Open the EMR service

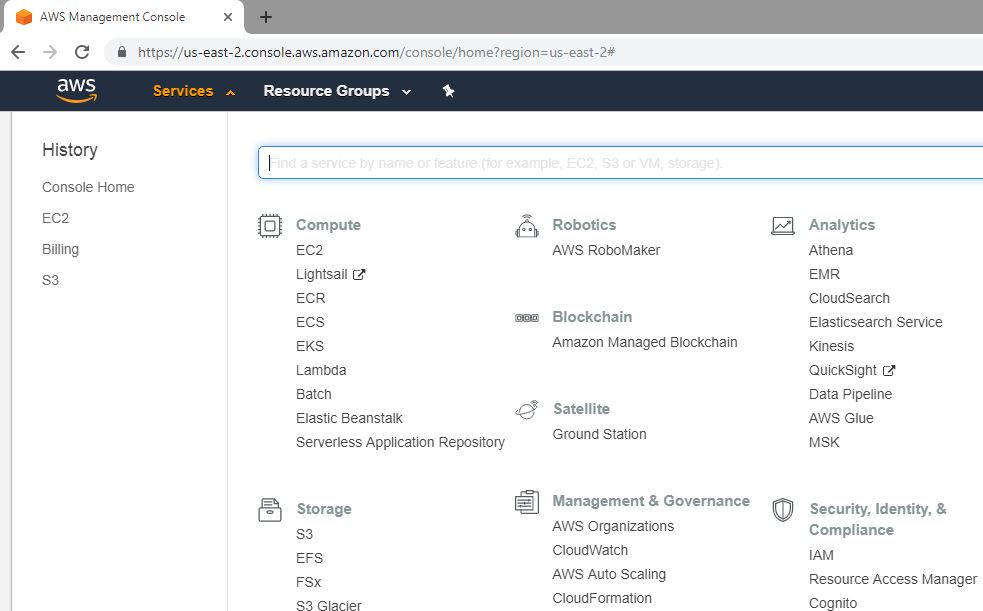tap(824, 274)
